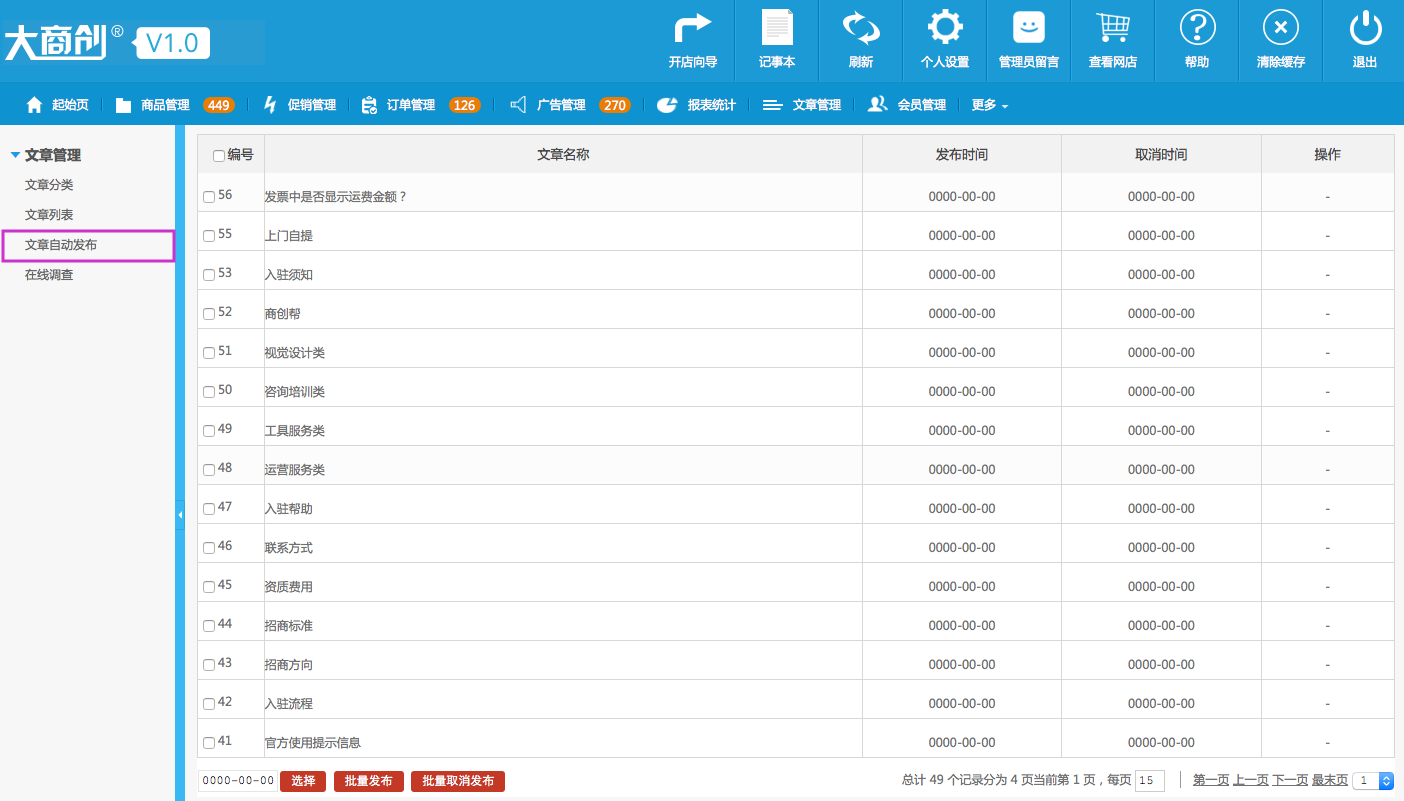Tick the select-all checkbox beside 编号
Screen dimensions: 1404x801
[219, 156]
